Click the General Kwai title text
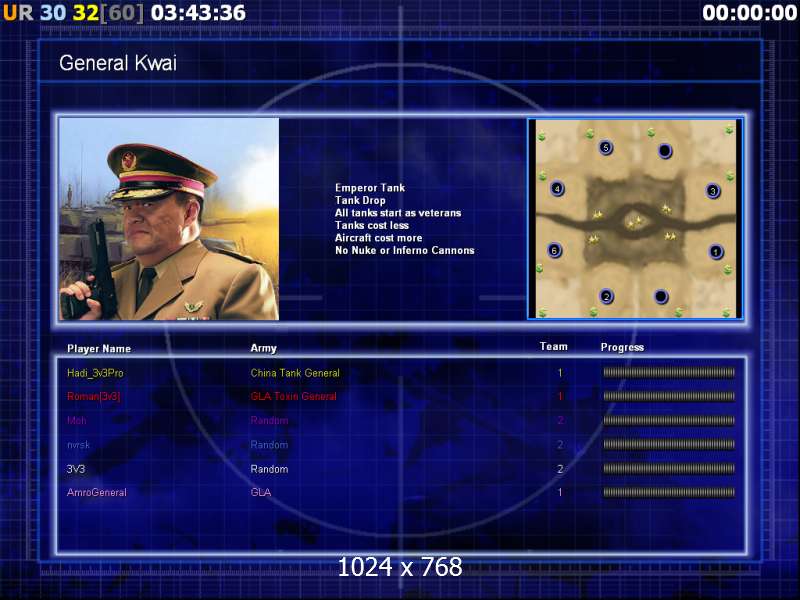Image resolution: width=800 pixels, height=600 pixels. pyautogui.click(x=118, y=63)
